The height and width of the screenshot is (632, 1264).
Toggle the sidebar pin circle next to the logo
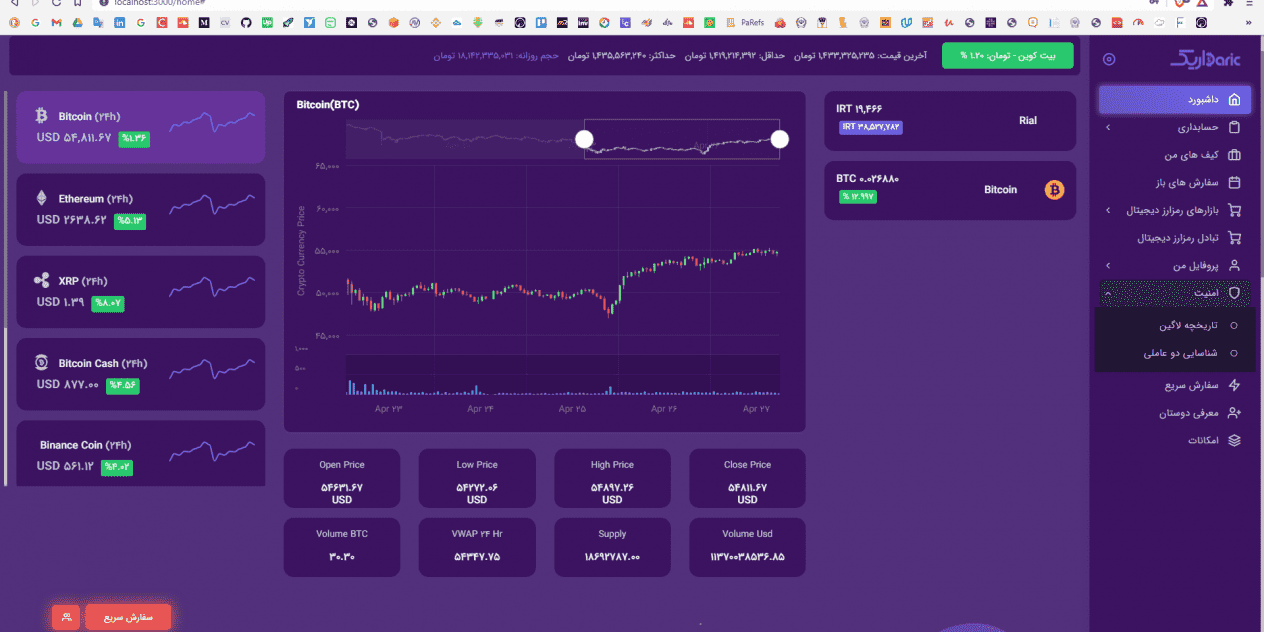tap(1109, 59)
